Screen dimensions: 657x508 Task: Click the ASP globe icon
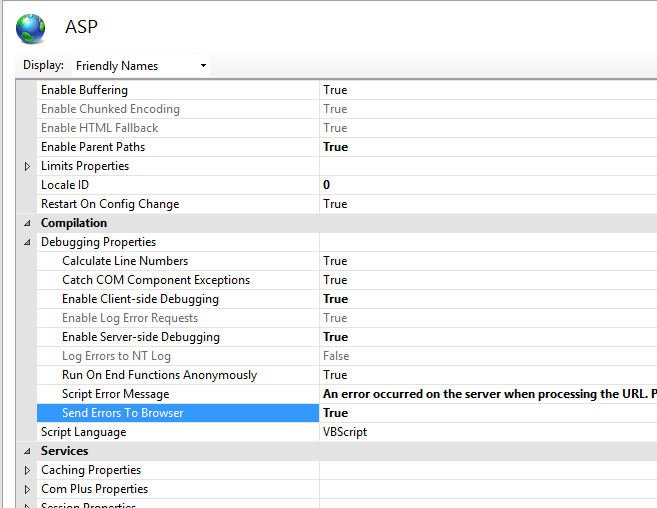30,29
